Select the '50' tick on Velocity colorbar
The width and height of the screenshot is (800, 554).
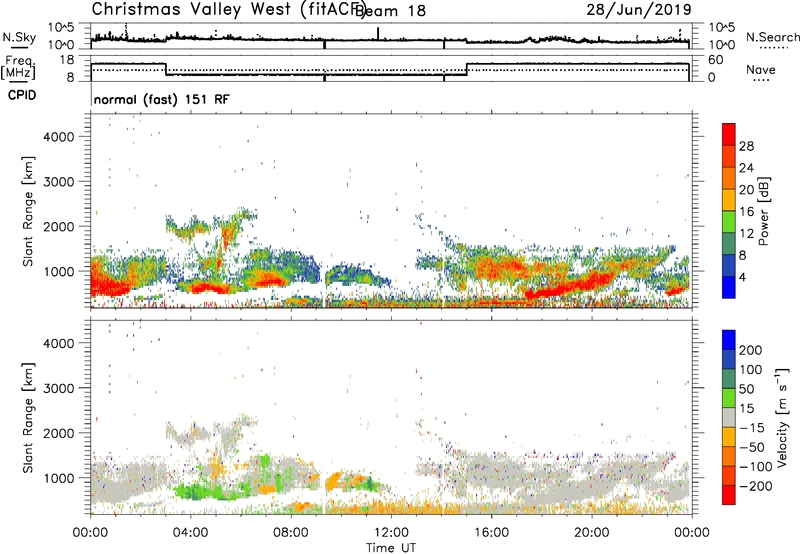(x=746, y=389)
